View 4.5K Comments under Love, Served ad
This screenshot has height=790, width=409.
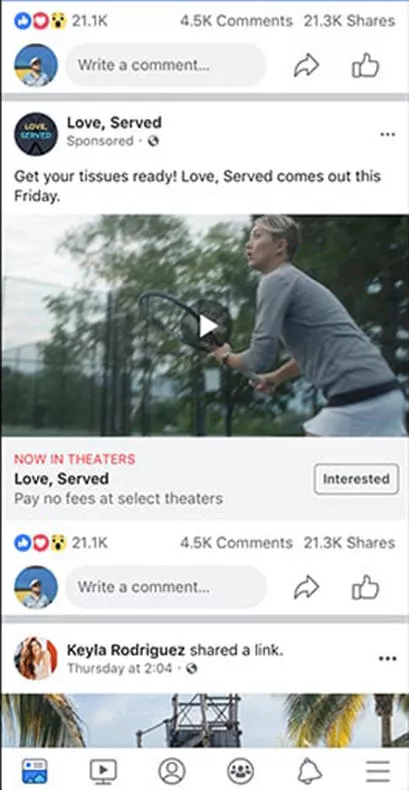[x=236, y=543]
